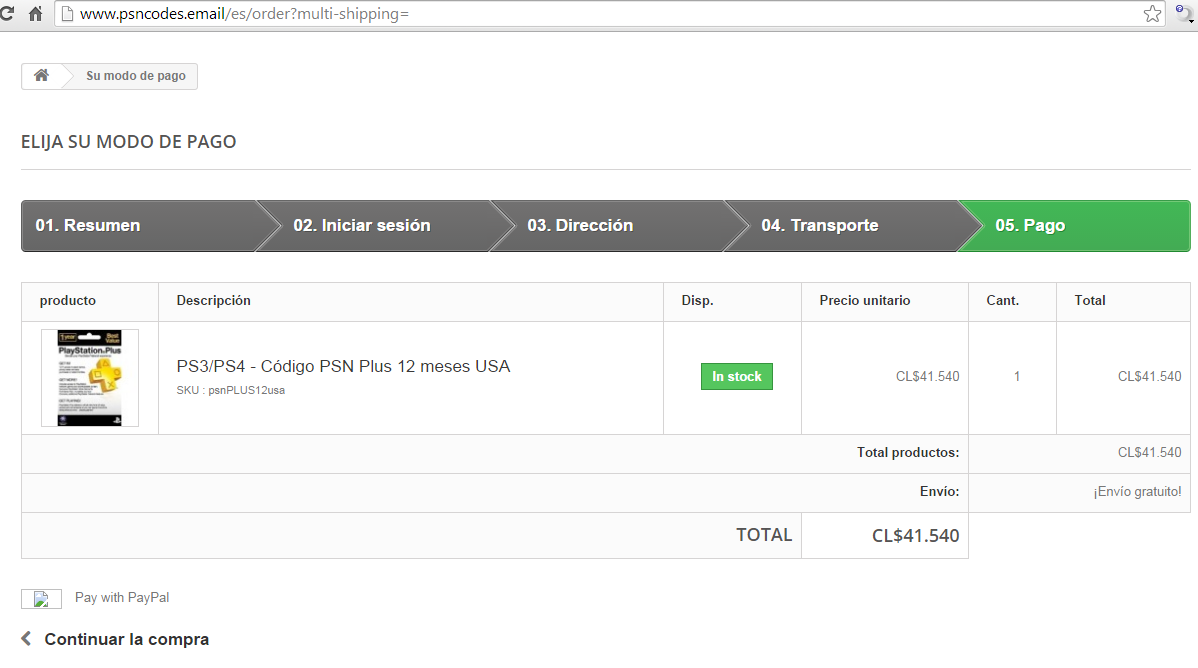This screenshot has height=668, width=1198.
Task: Bookmark this page with the star icon
Action: point(1152,14)
